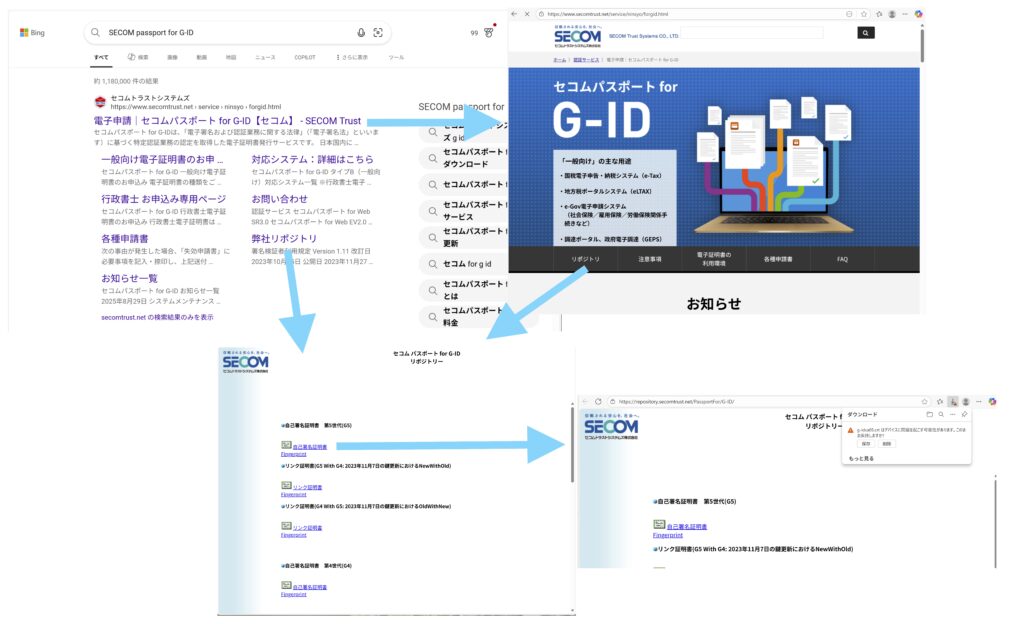Click the visual search camera icon in Bing
1024x624 pixels.
(x=378, y=33)
